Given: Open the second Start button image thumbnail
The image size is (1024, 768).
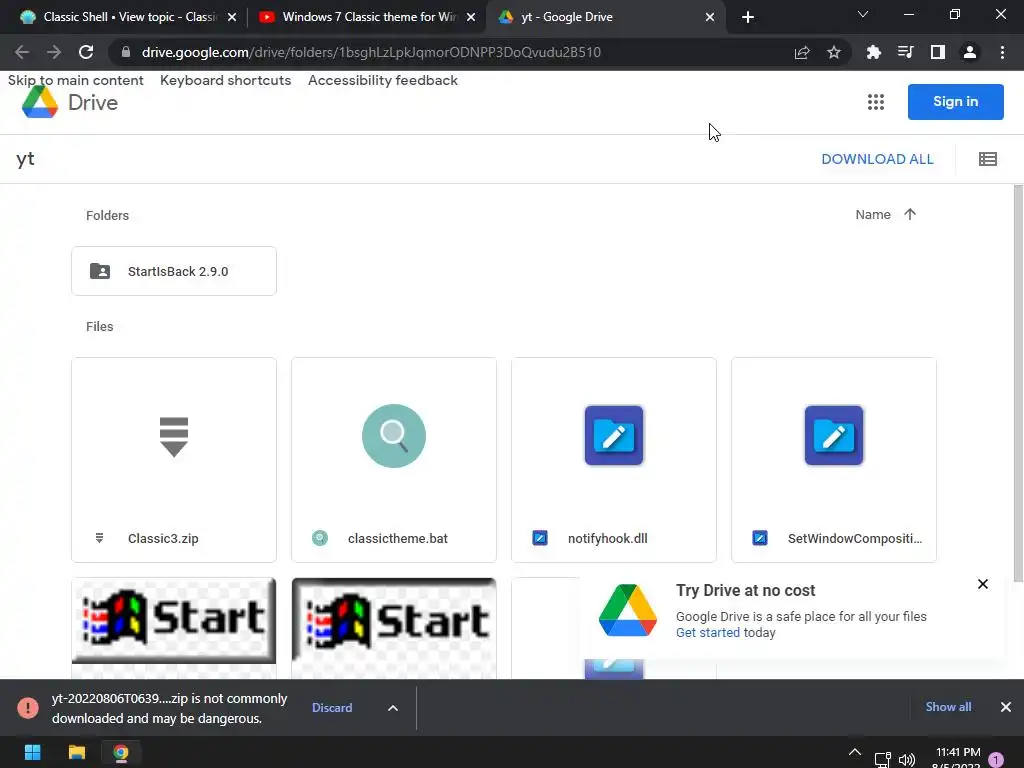Looking at the screenshot, I should (394, 621).
